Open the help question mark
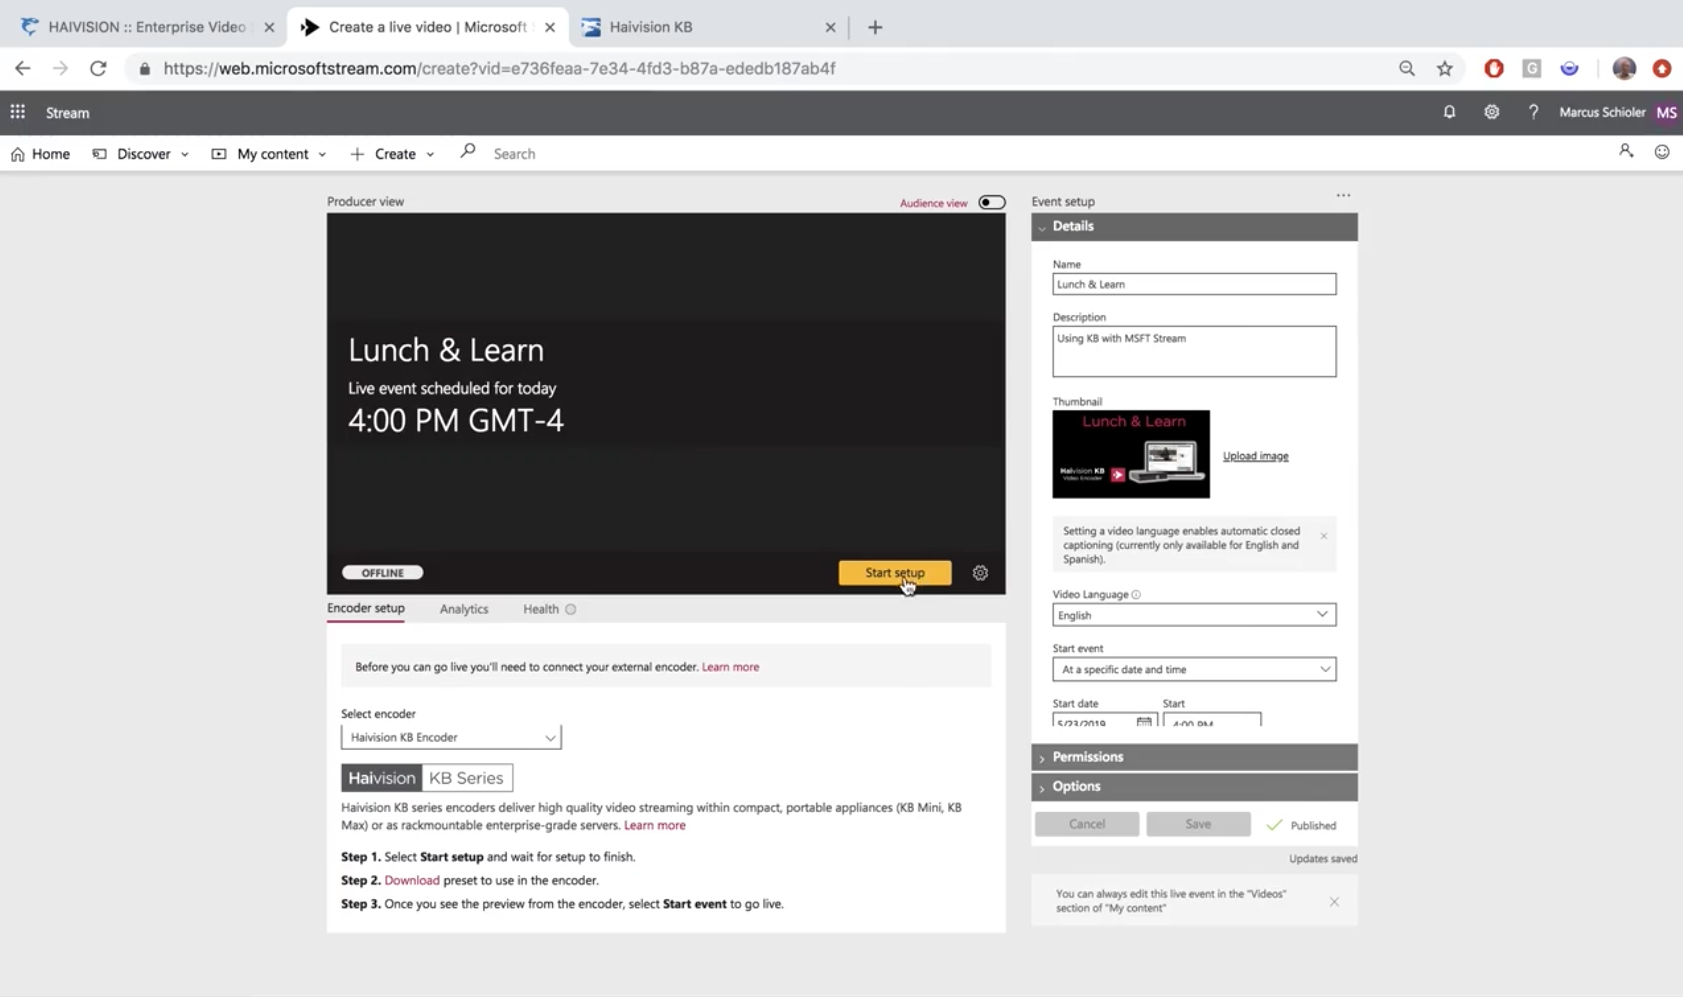This screenshot has width=1683, height=997. (x=1533, y=112)
